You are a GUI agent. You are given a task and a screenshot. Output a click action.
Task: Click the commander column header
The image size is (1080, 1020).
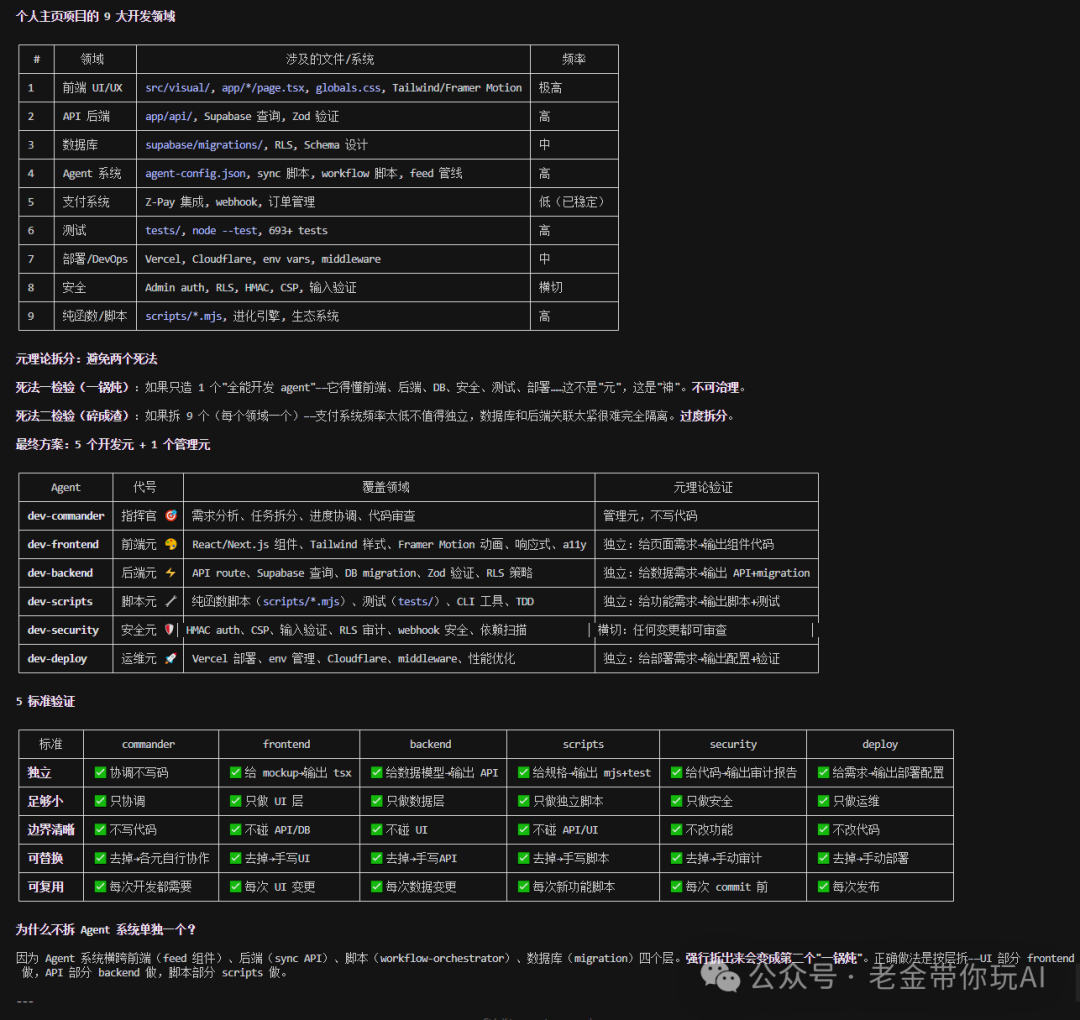[149, 744]
